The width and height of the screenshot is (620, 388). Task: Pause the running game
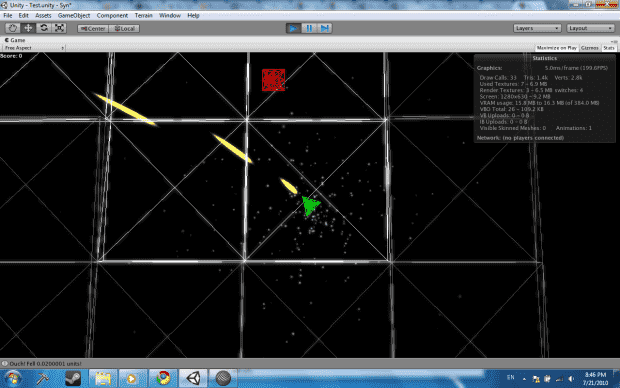309,28
